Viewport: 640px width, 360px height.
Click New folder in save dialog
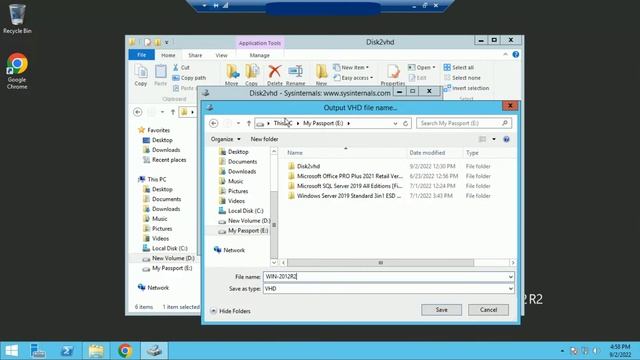point(264,139)
